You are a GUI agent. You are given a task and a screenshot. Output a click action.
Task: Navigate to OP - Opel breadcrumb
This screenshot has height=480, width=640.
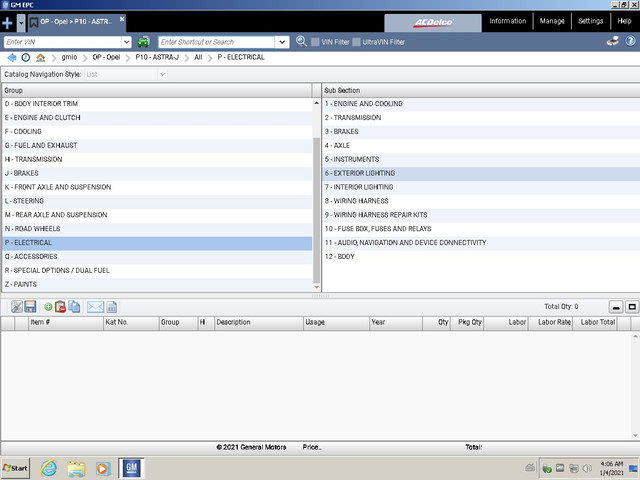click(106, 58)
